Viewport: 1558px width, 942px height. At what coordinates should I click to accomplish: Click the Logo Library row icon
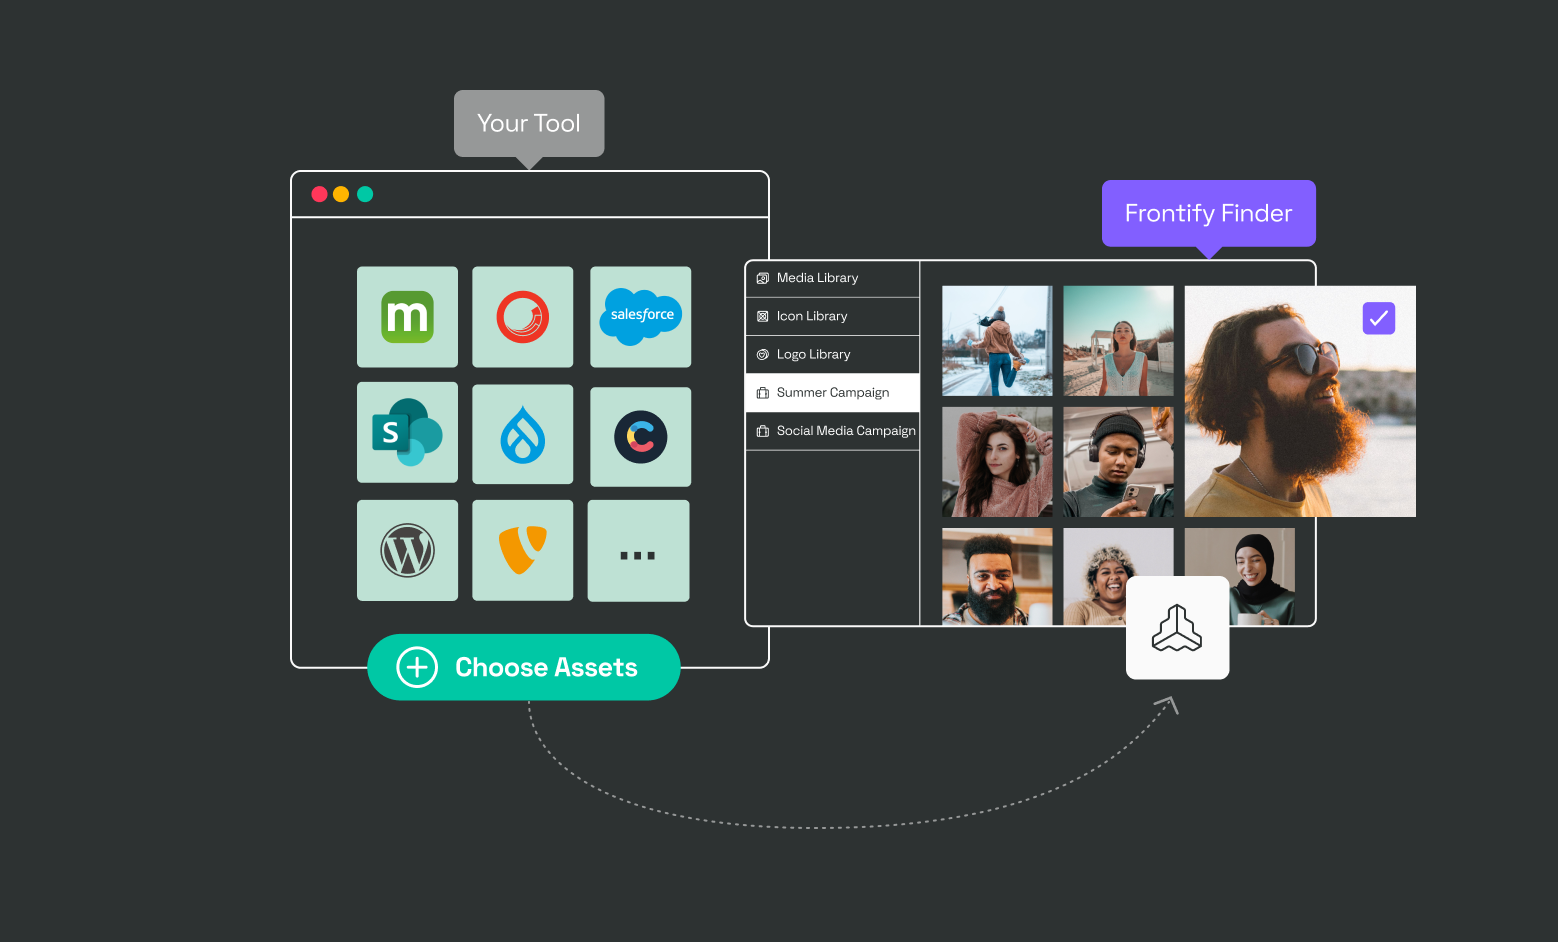[x=763, y=355]
